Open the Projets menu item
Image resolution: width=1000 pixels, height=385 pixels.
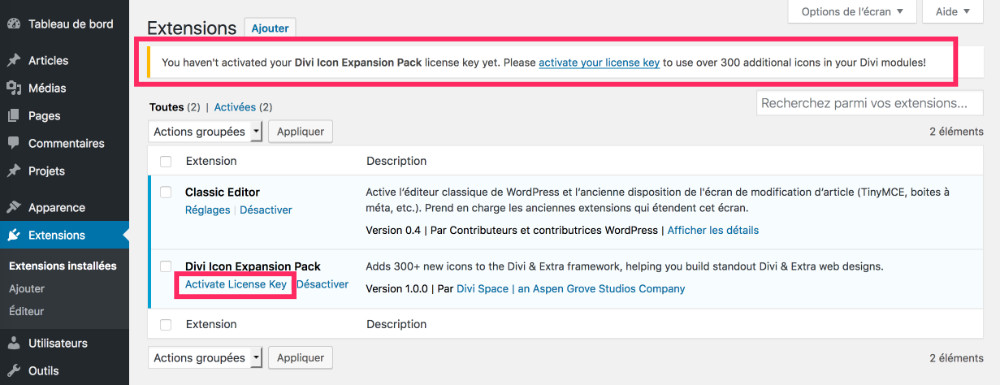[x=64, y=171]
